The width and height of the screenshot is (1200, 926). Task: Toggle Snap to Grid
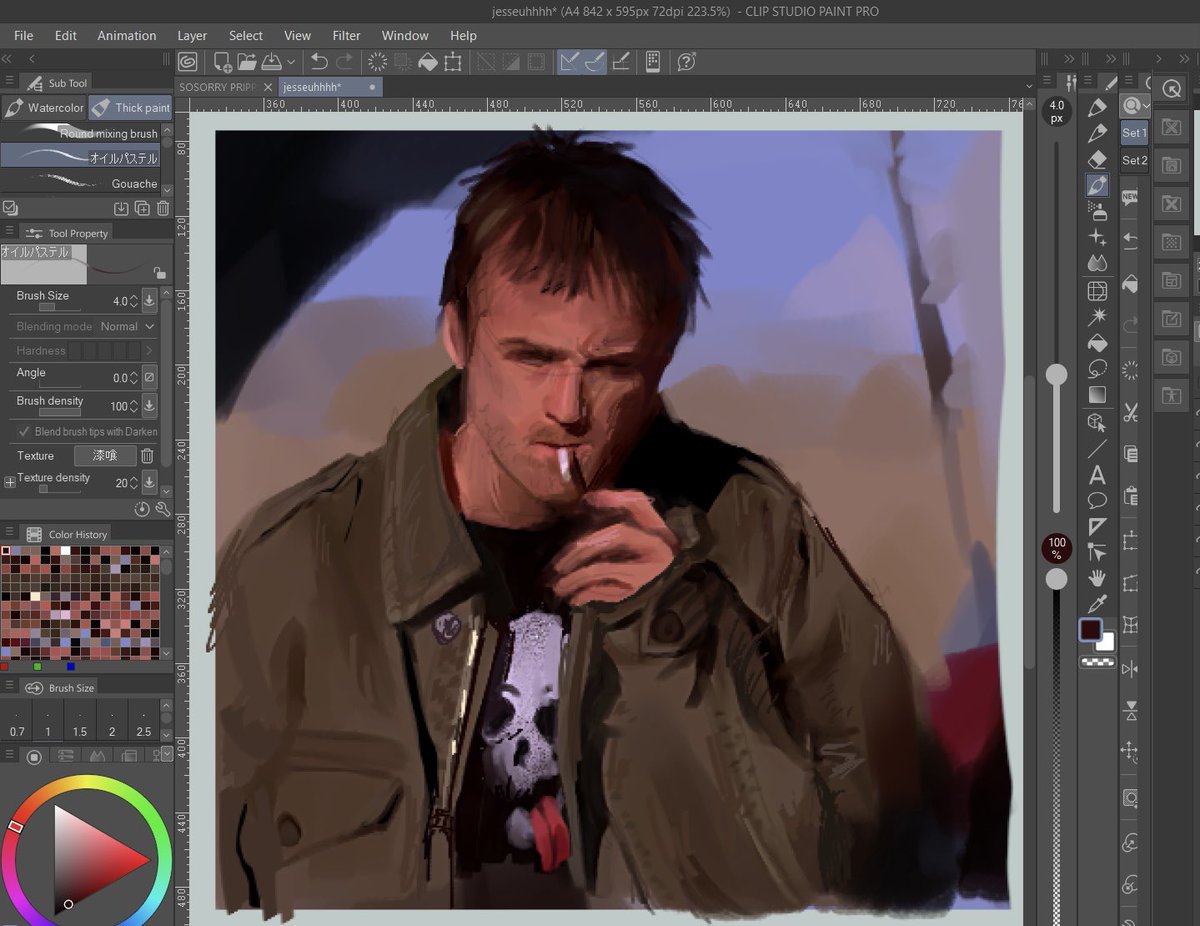pyautogui.click(x=620, y=62)
